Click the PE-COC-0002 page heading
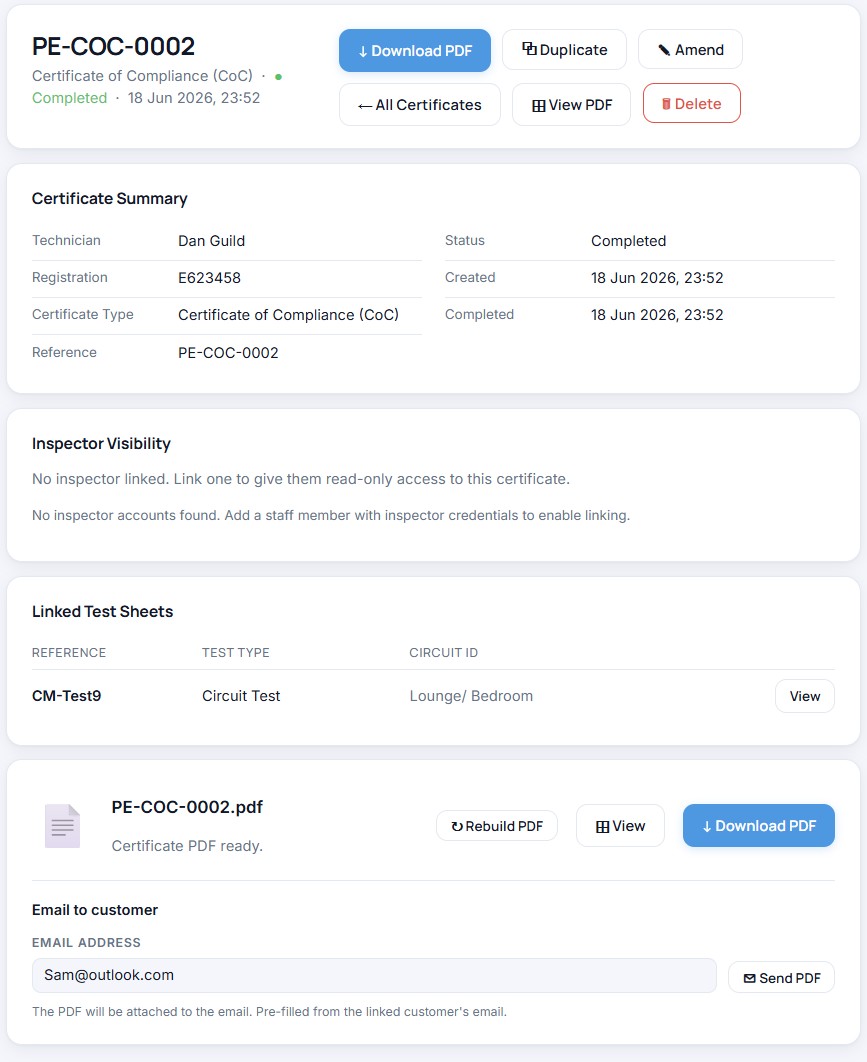 113,46
